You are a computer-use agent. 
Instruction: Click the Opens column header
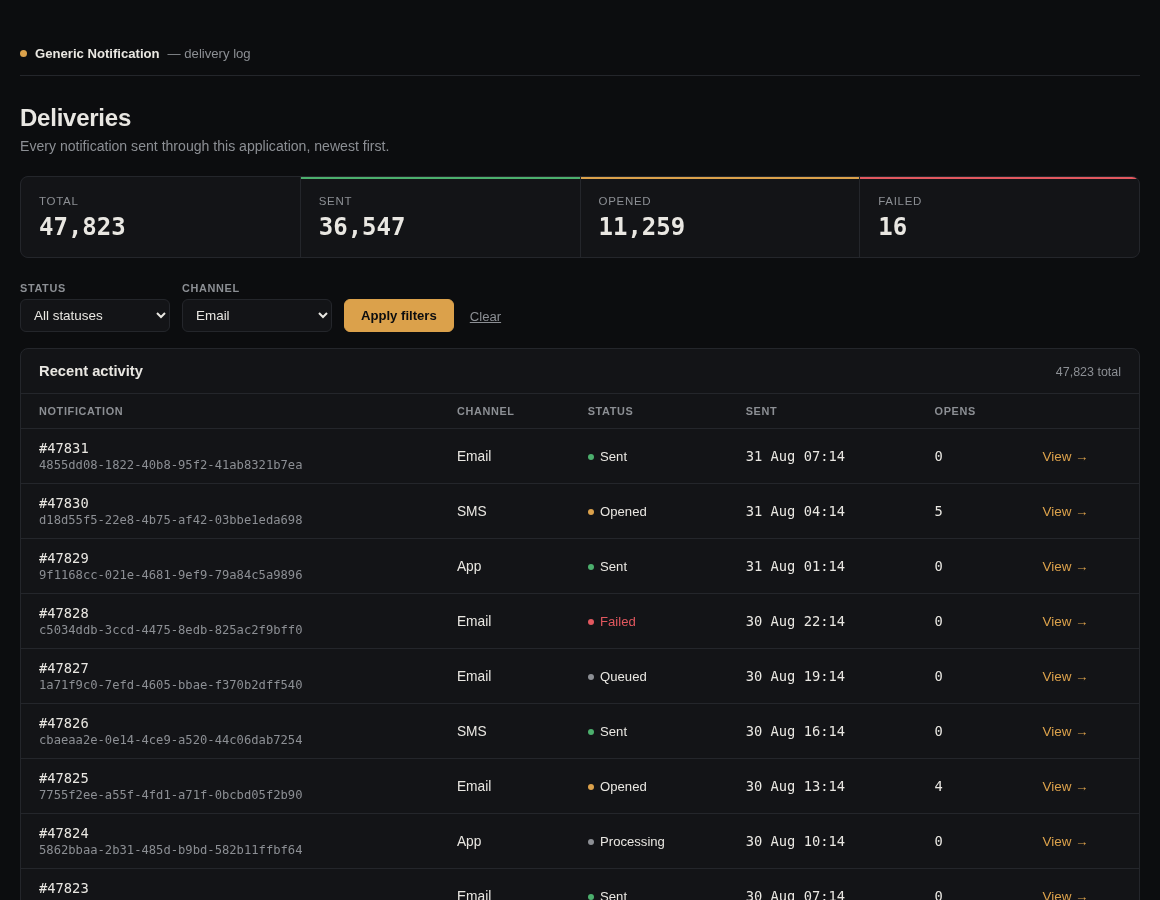tap(955, 411)
